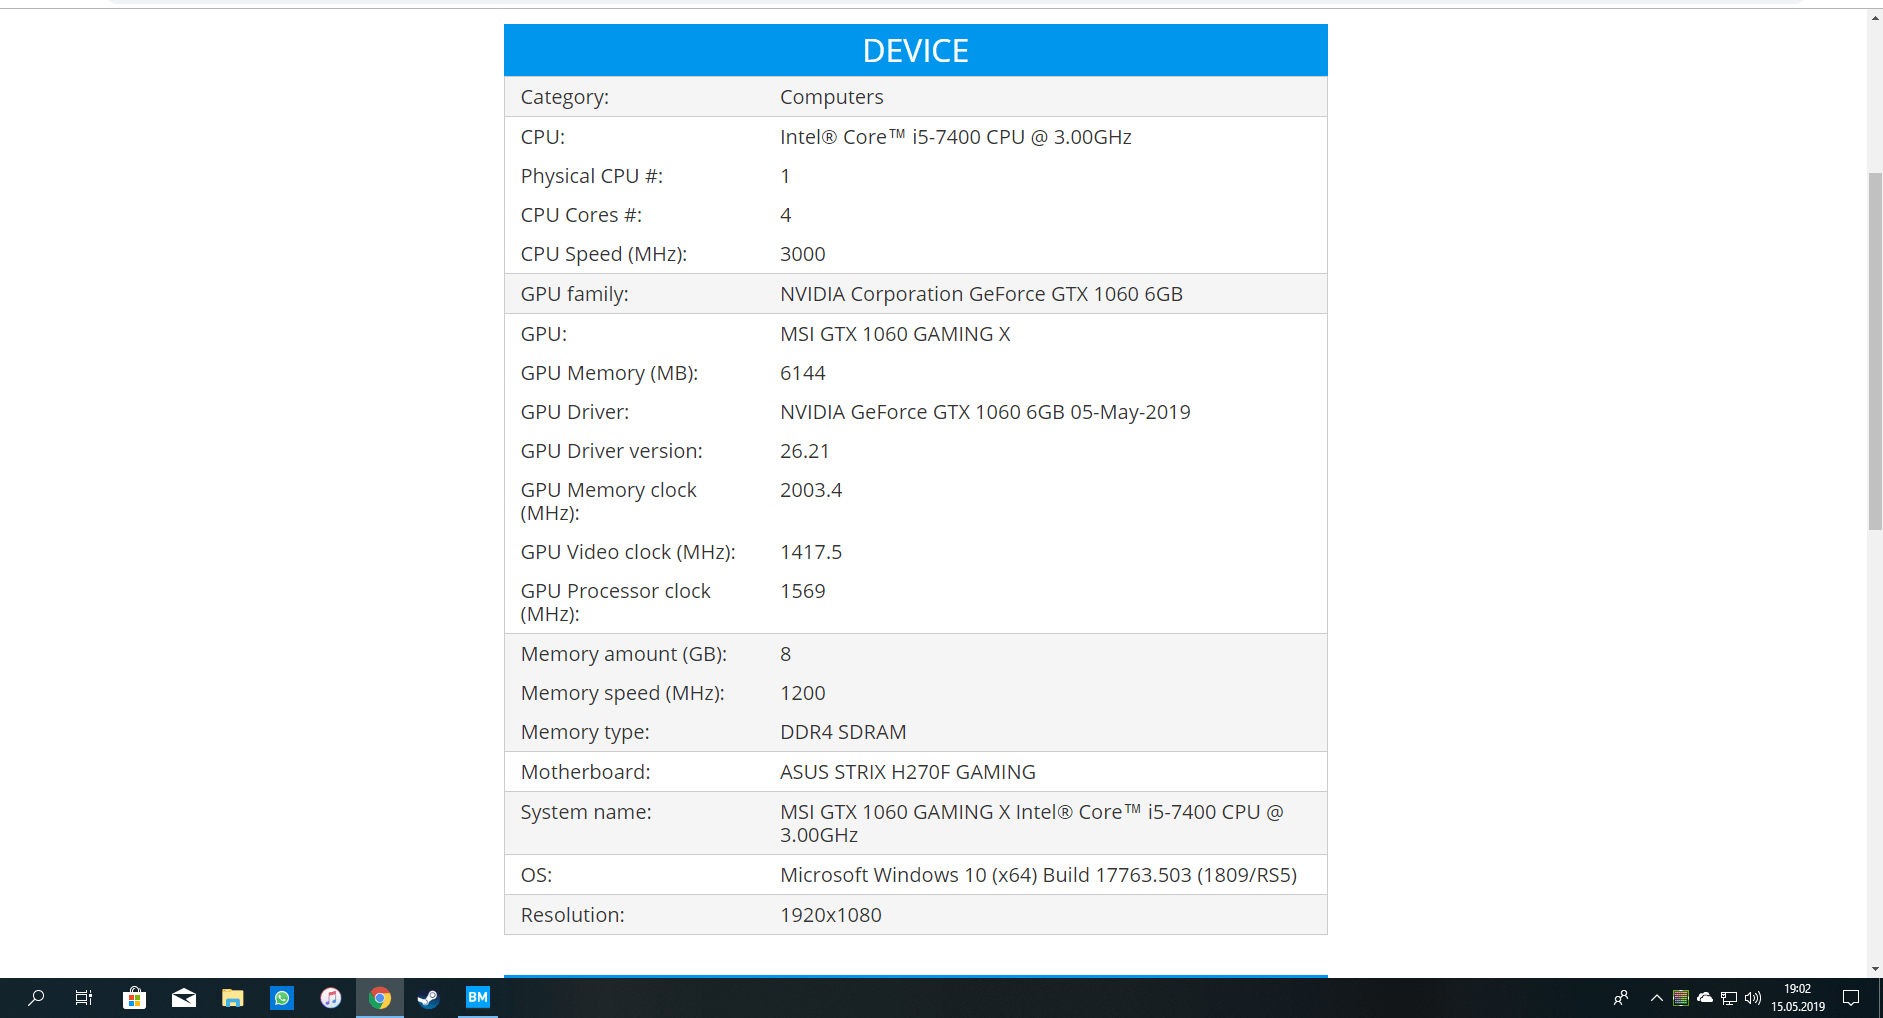This screenshot has height=1018, width=1883.
Task: Select 'Intel® Core™ i5-7400 CPU @ 3.00GHz' in CPU row
Action: [956, 137]
